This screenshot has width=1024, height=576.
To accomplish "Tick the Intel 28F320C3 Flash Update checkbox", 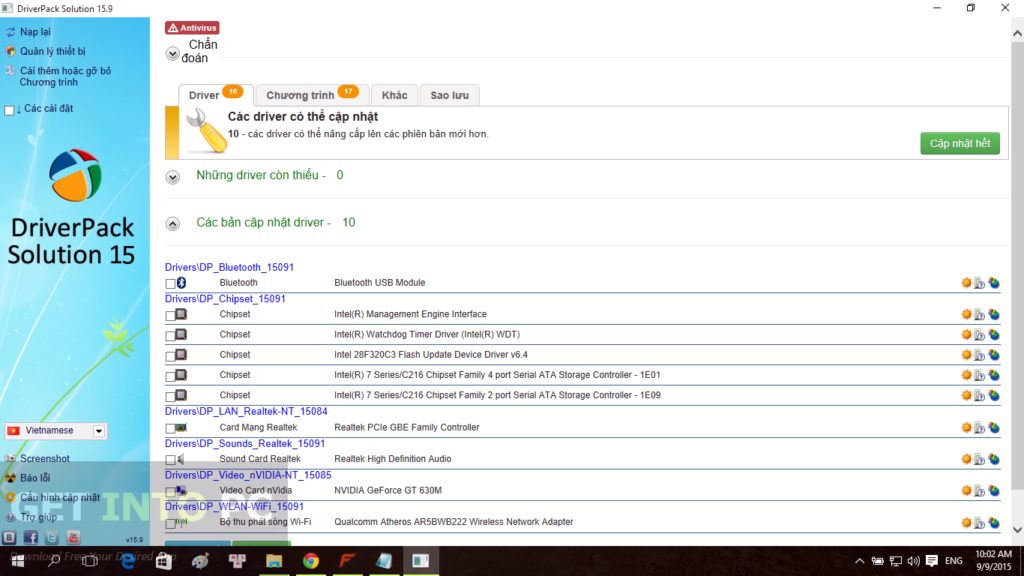I will (x=170, y=356).
